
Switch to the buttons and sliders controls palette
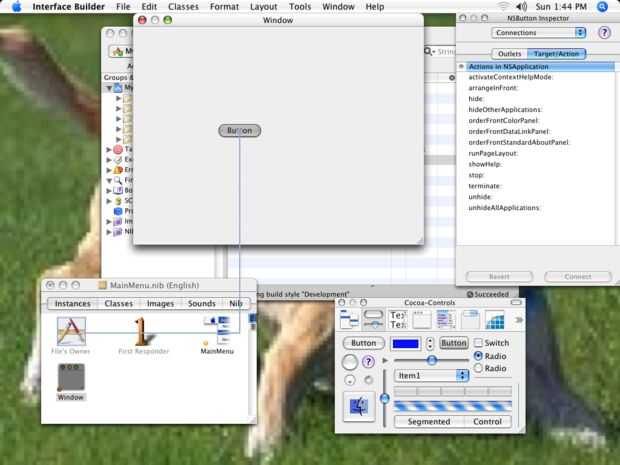373,319
